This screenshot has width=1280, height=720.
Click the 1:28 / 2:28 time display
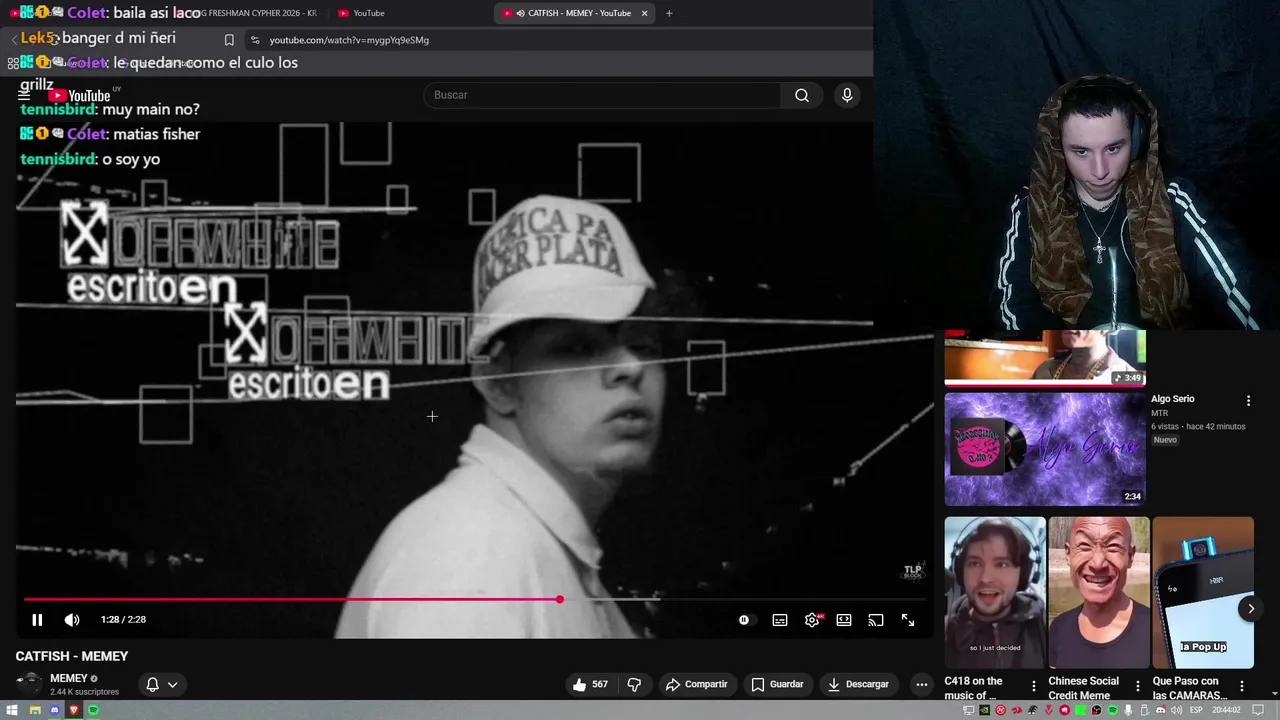click(x=123, y=620)
